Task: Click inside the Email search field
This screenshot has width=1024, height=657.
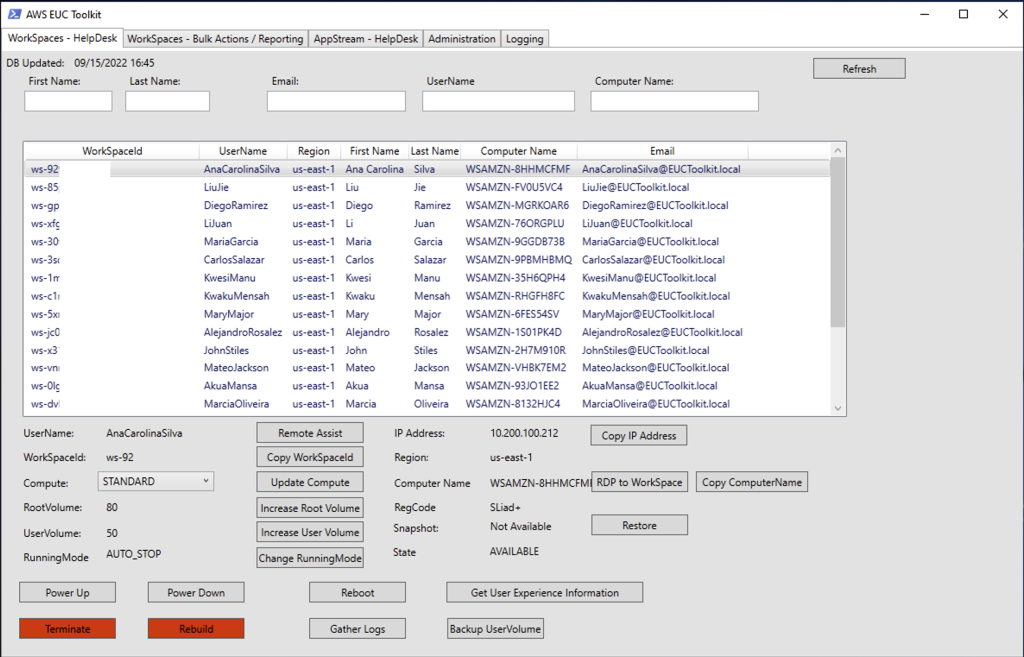Action: point(336,101)
